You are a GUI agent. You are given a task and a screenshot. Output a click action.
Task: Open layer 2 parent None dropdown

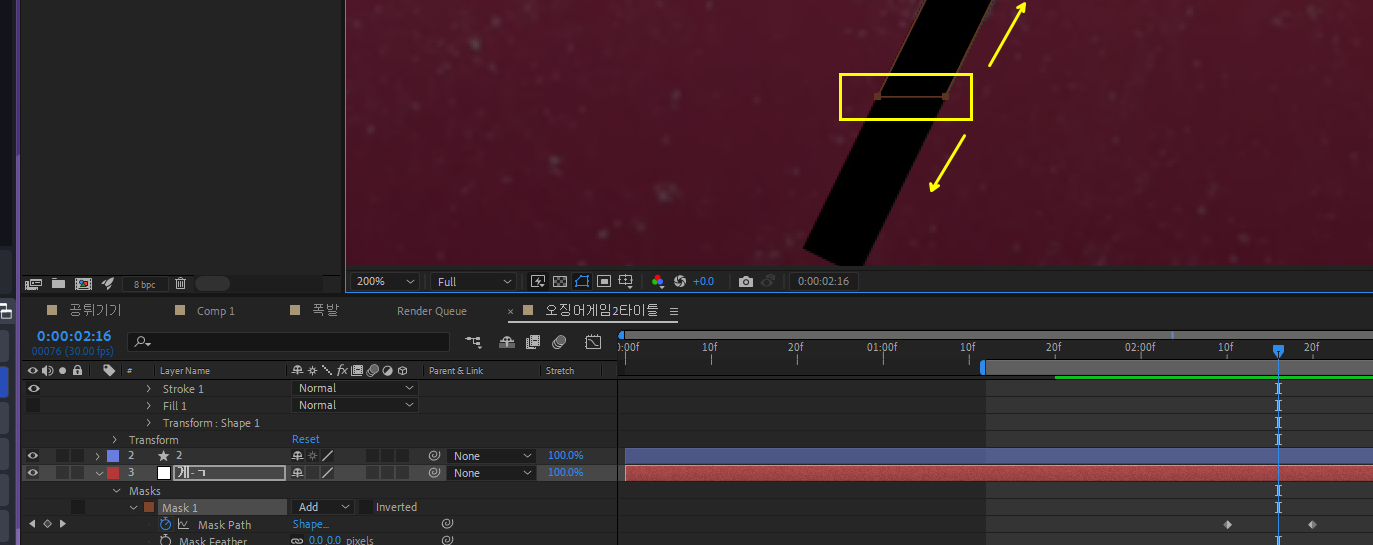coord(492,456)
